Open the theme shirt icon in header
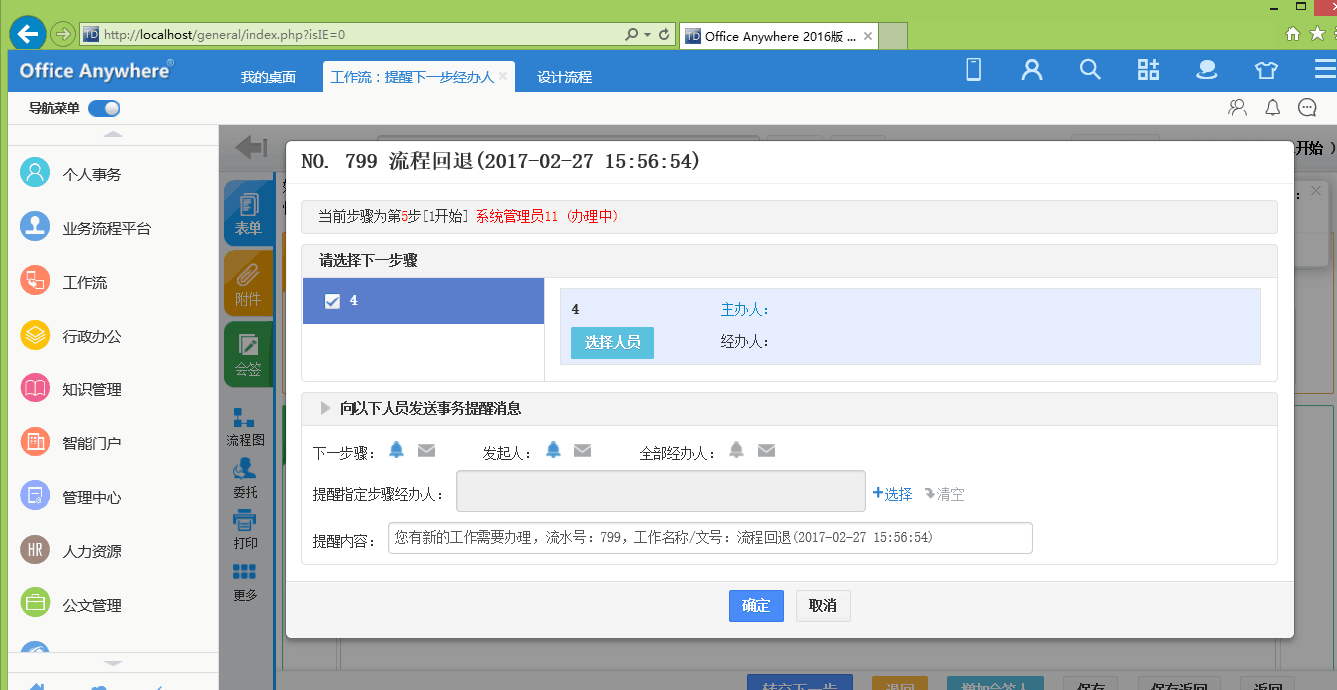The height and width of the screenshot is (690, 1337). tap(1266, 70)
